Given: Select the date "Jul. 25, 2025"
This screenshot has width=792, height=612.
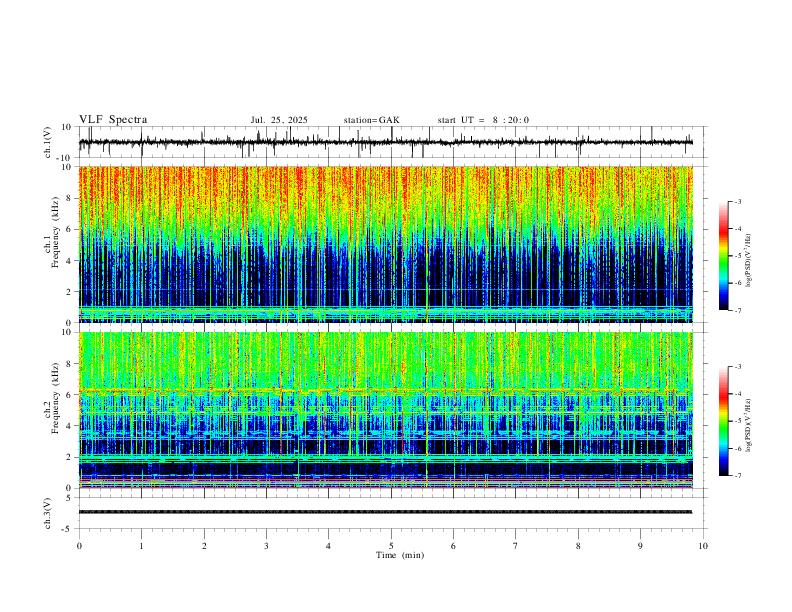Looking at the screenshot, I should pyautogui.click(x=279, y=120).
